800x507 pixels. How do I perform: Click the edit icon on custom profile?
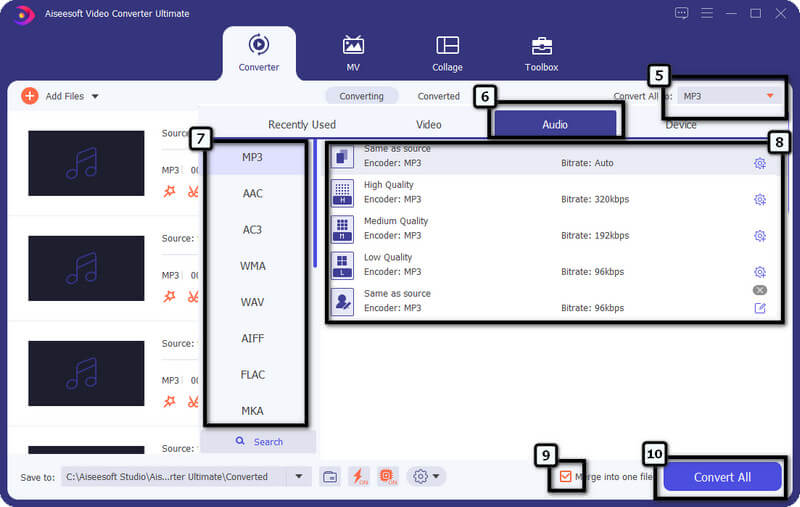[759, 308]
